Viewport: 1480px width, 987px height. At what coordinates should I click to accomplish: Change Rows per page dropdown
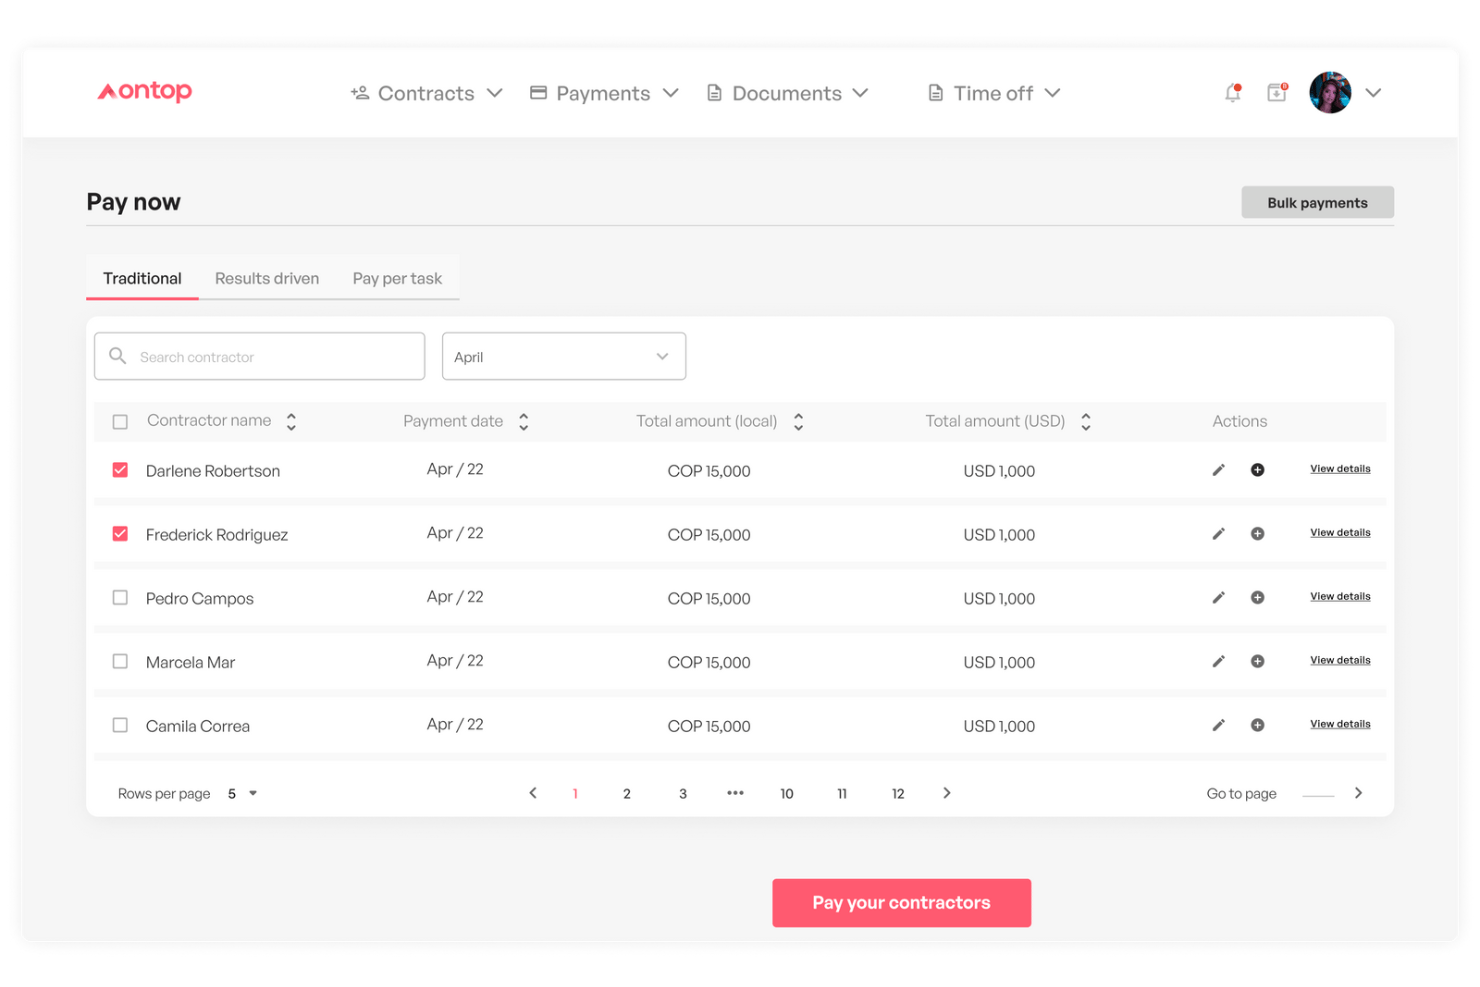(x=242, y=794)
